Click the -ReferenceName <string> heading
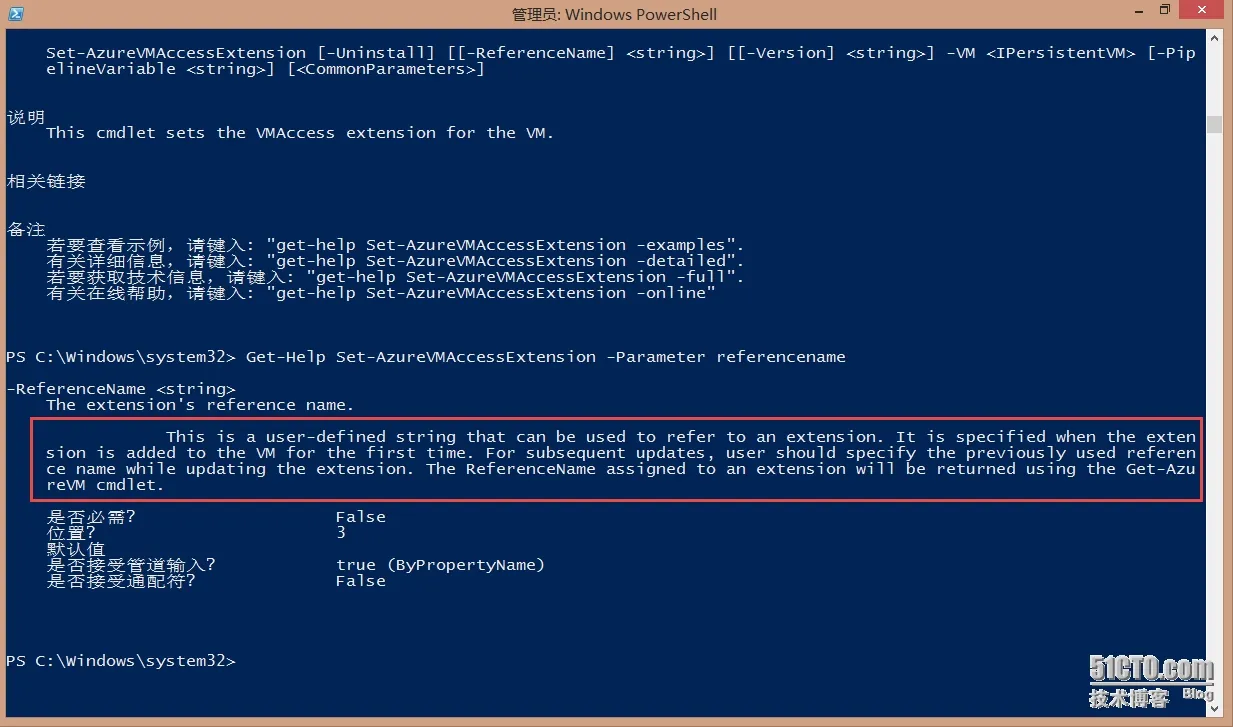The height and width of the screenshot is (727, 1233). 121,389
